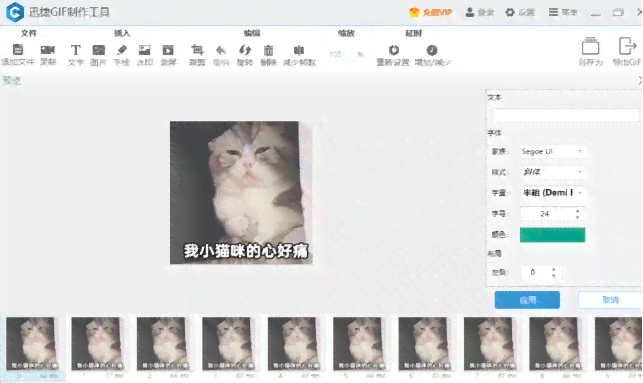Image resolution: width=643 pixels, height=383 pixels.
Task: Click the Cancel (取消) button
Action: pos(610,300)
